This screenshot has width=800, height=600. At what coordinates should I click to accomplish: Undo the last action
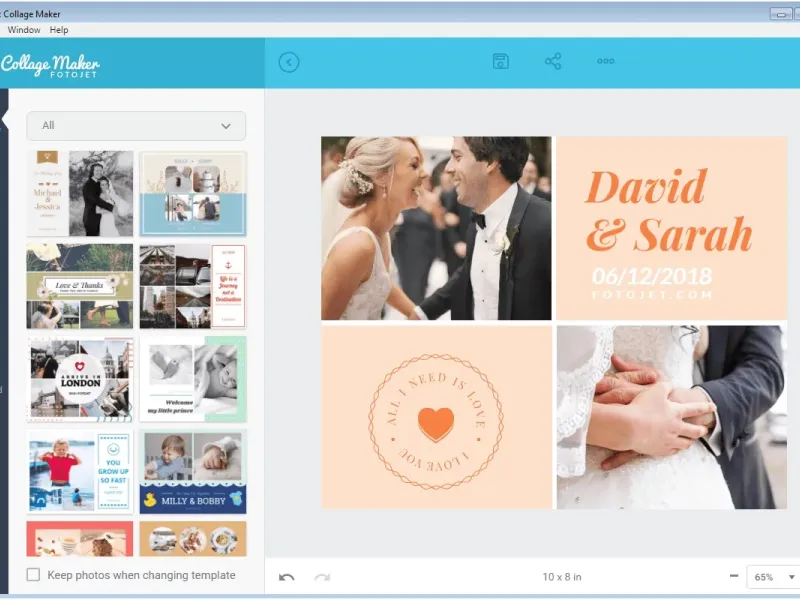click(287, 577)
